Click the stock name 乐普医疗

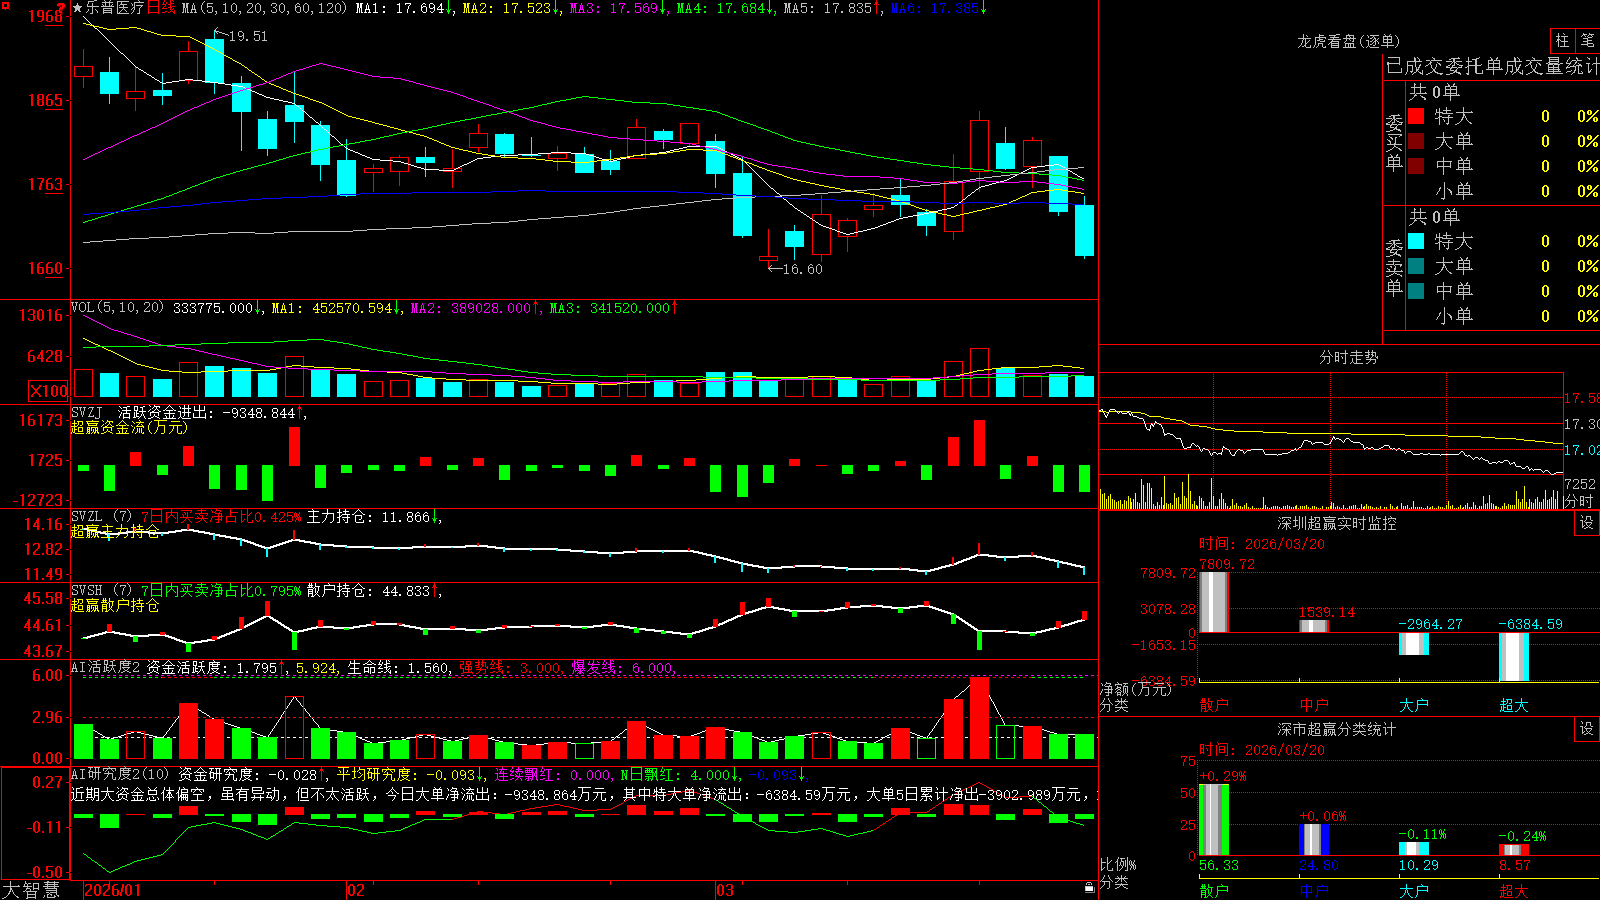click(x=115, y=8)
